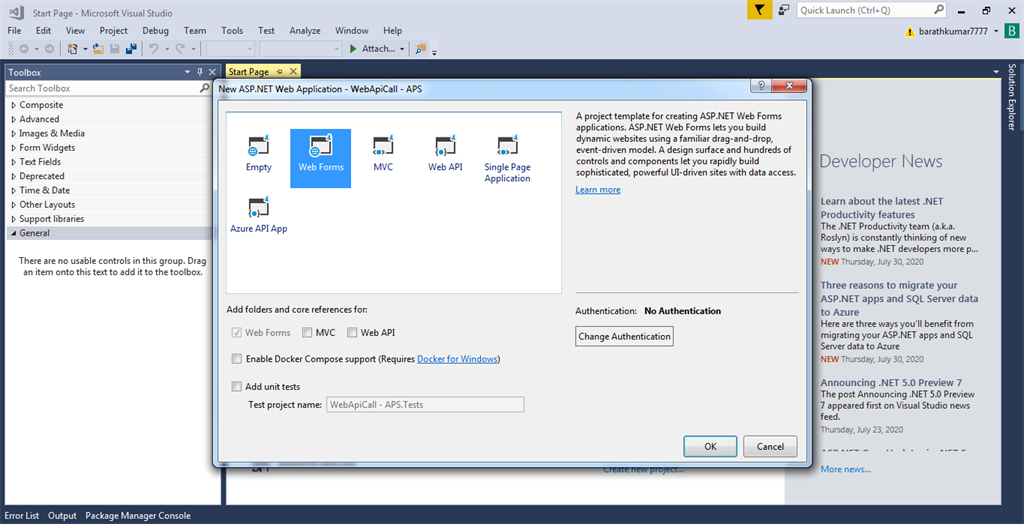Screen dimensions: 1024x524
Task: Open the Error List tab
Action: pos(22,516)
